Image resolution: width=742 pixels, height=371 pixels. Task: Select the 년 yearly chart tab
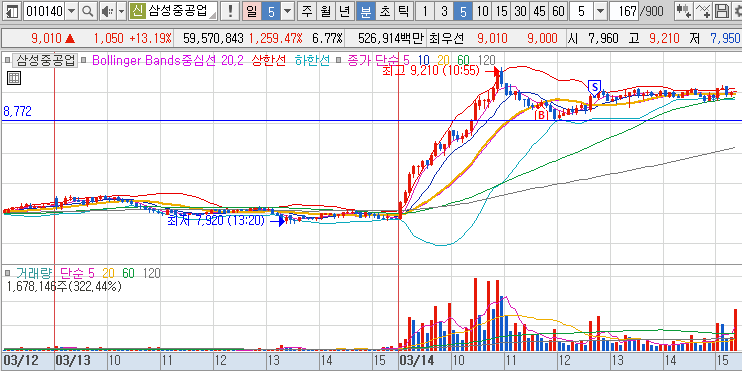(344, 11)
